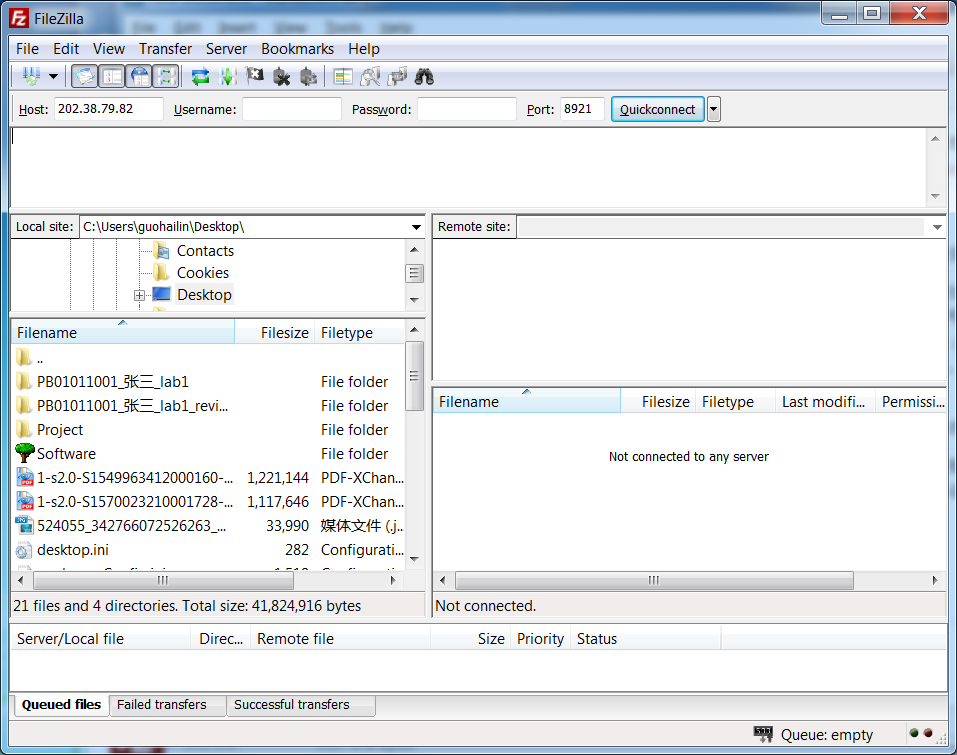Search files with the binoculars icon

click(x=424, y=76)
